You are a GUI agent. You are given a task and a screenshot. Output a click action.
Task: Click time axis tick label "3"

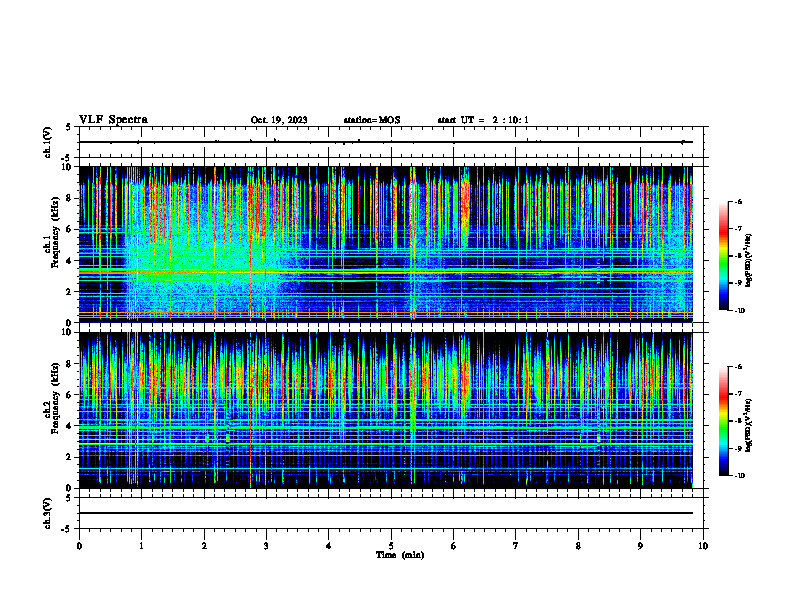[x=266, y=546]
